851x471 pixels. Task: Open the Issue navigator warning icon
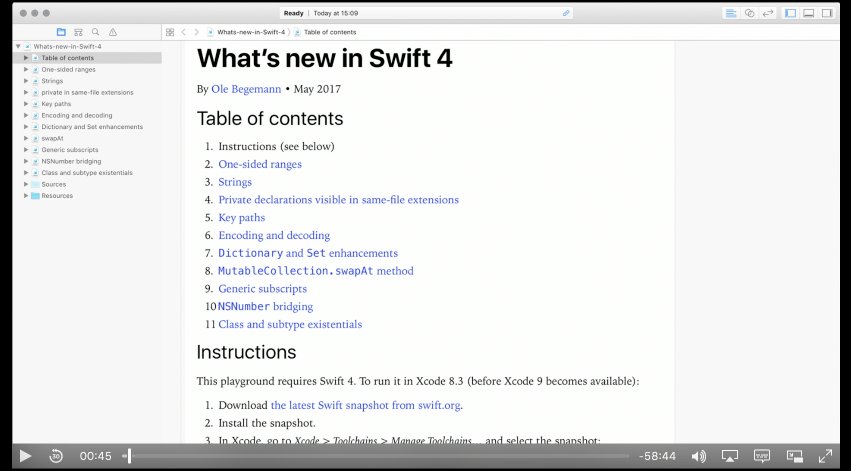pos(113,32)
